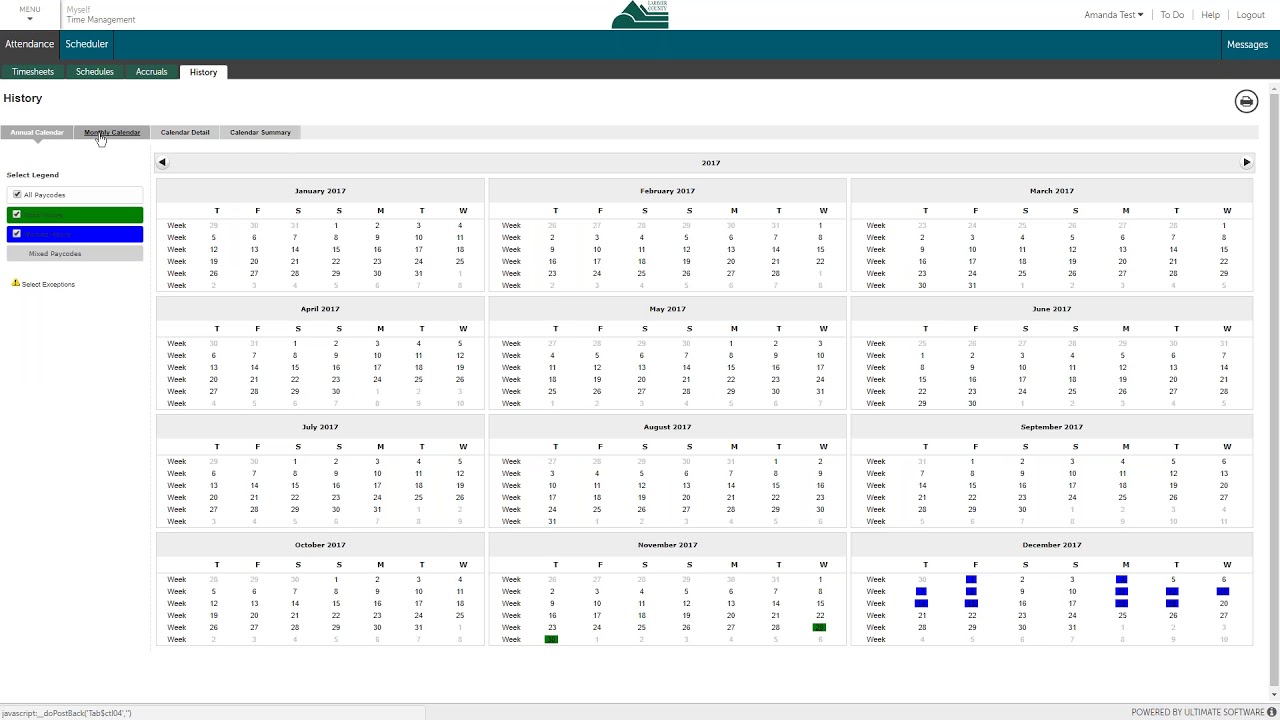Click the vertical page scrollbar

tap(1273, 390)
